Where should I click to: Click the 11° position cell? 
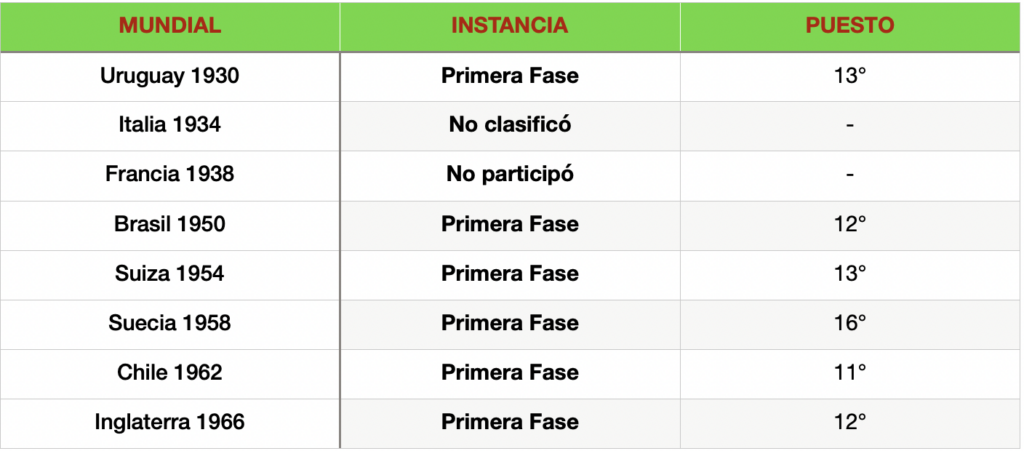point(849,373)
